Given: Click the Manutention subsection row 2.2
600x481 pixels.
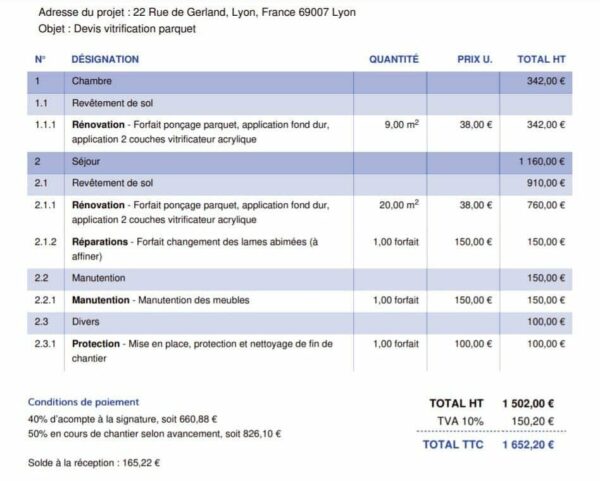Looking at the screenshot, I should tap(300, 279).
